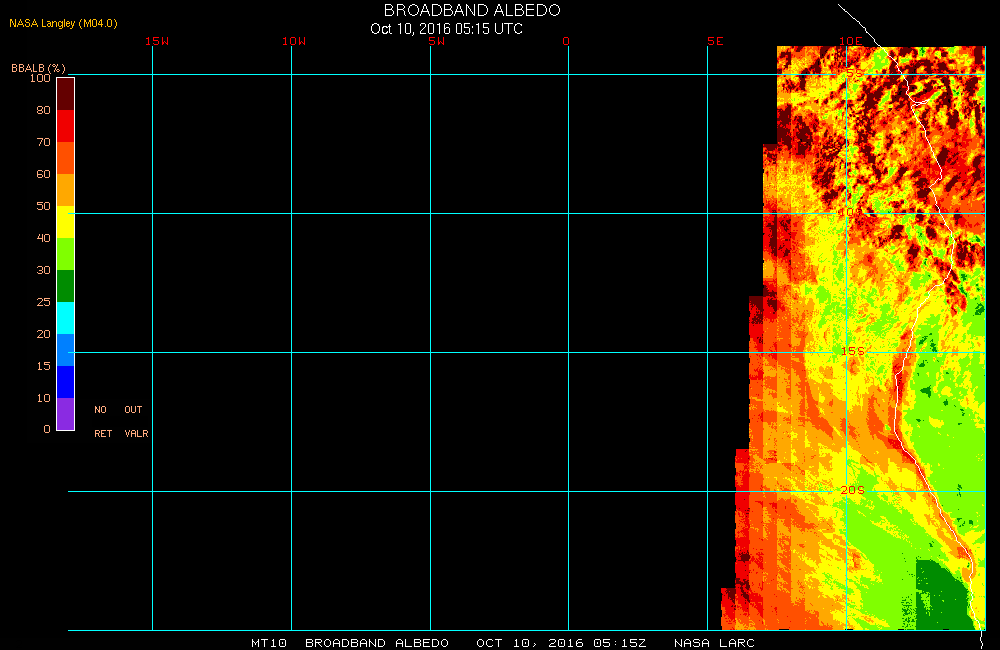The image size is (1000, 650).
Task: Click the light green 30-40% legend band
Action: [65, 254]
